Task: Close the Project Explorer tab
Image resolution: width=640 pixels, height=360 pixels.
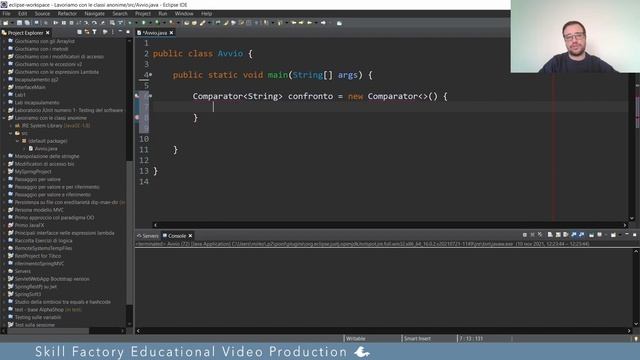Action: (x=48, y=33)
